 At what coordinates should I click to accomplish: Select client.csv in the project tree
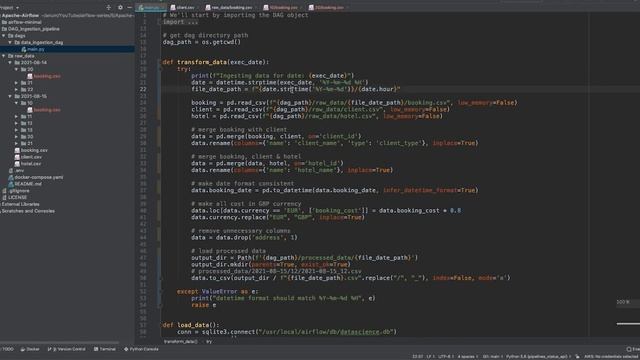point(31,157)
